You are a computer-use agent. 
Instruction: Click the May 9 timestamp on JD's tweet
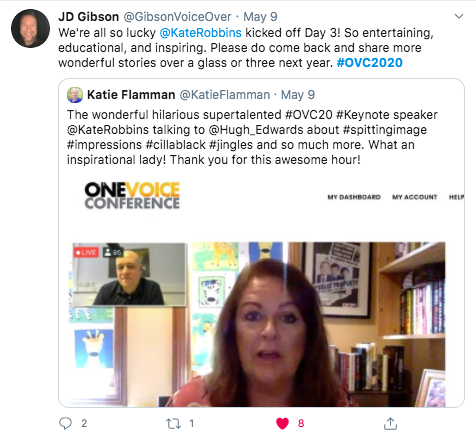260,17
